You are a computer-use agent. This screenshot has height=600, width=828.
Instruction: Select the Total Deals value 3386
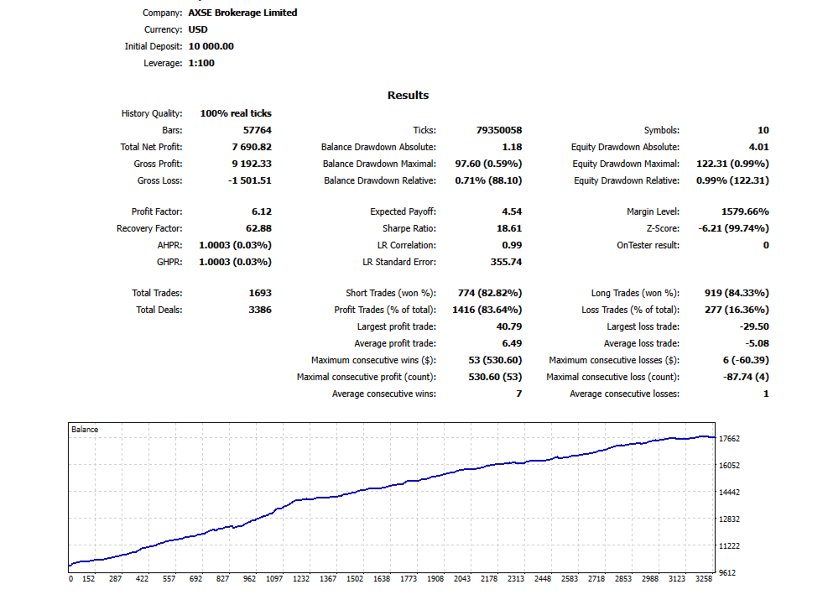coord(260,310)
